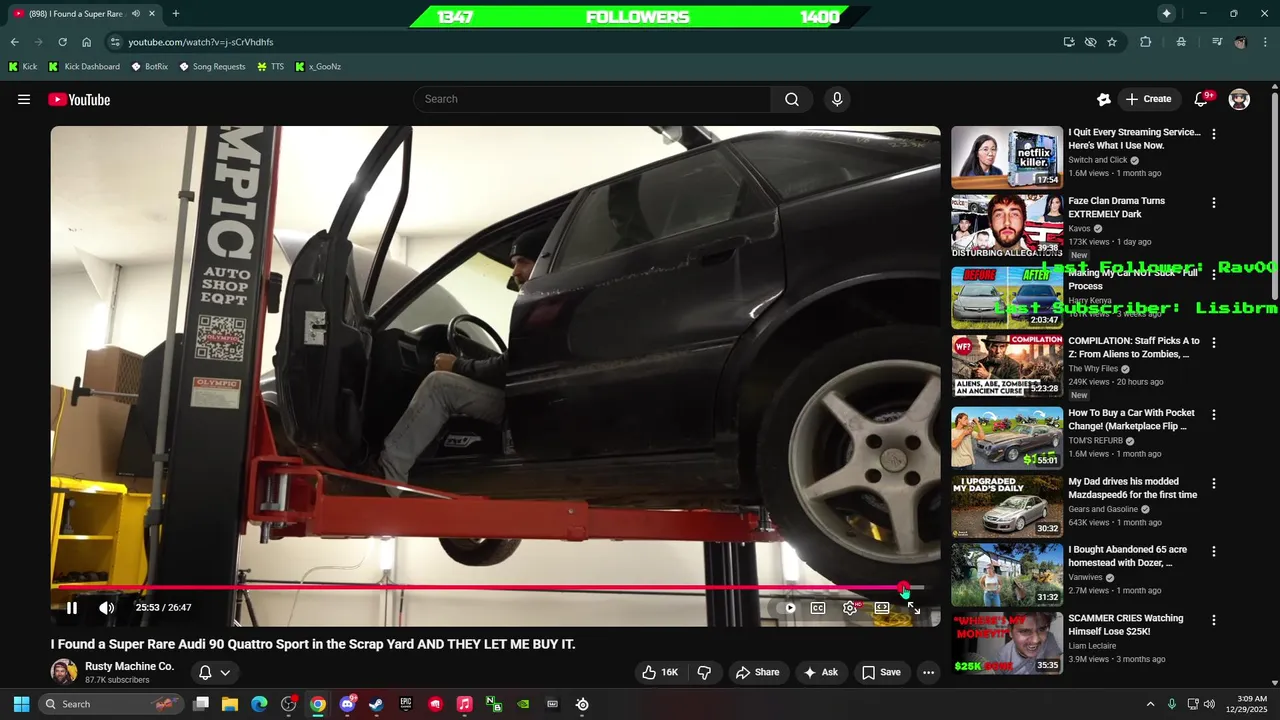Mute the tab via speaker icon
This screenshot has height=720, width=1280.
tap(135, 14)
